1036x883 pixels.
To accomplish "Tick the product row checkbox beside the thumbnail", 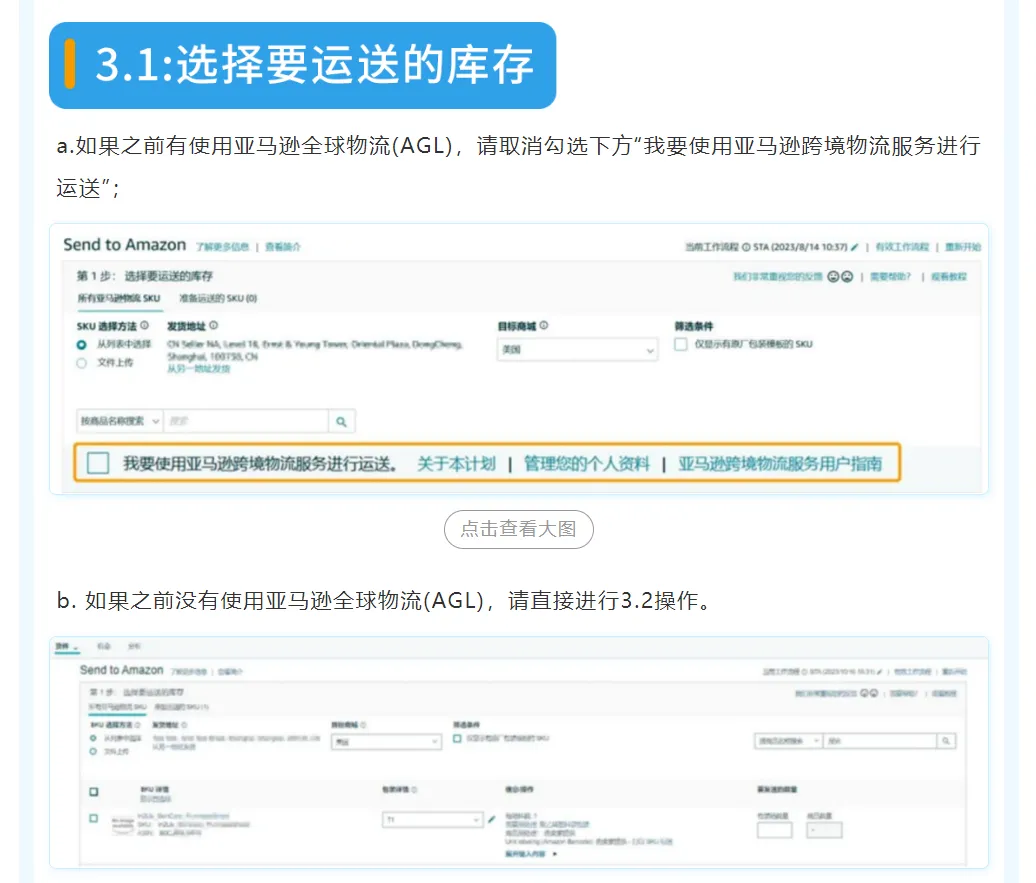I will (94, 818).
